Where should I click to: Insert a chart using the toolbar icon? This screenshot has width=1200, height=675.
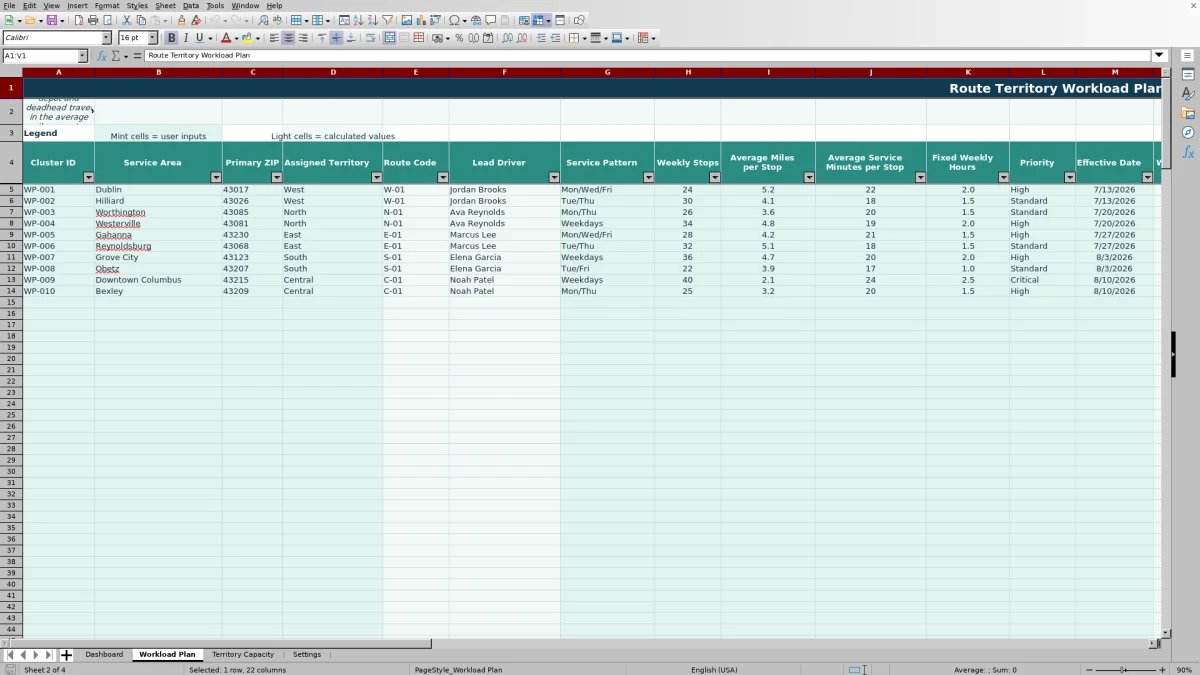point(420,20)
